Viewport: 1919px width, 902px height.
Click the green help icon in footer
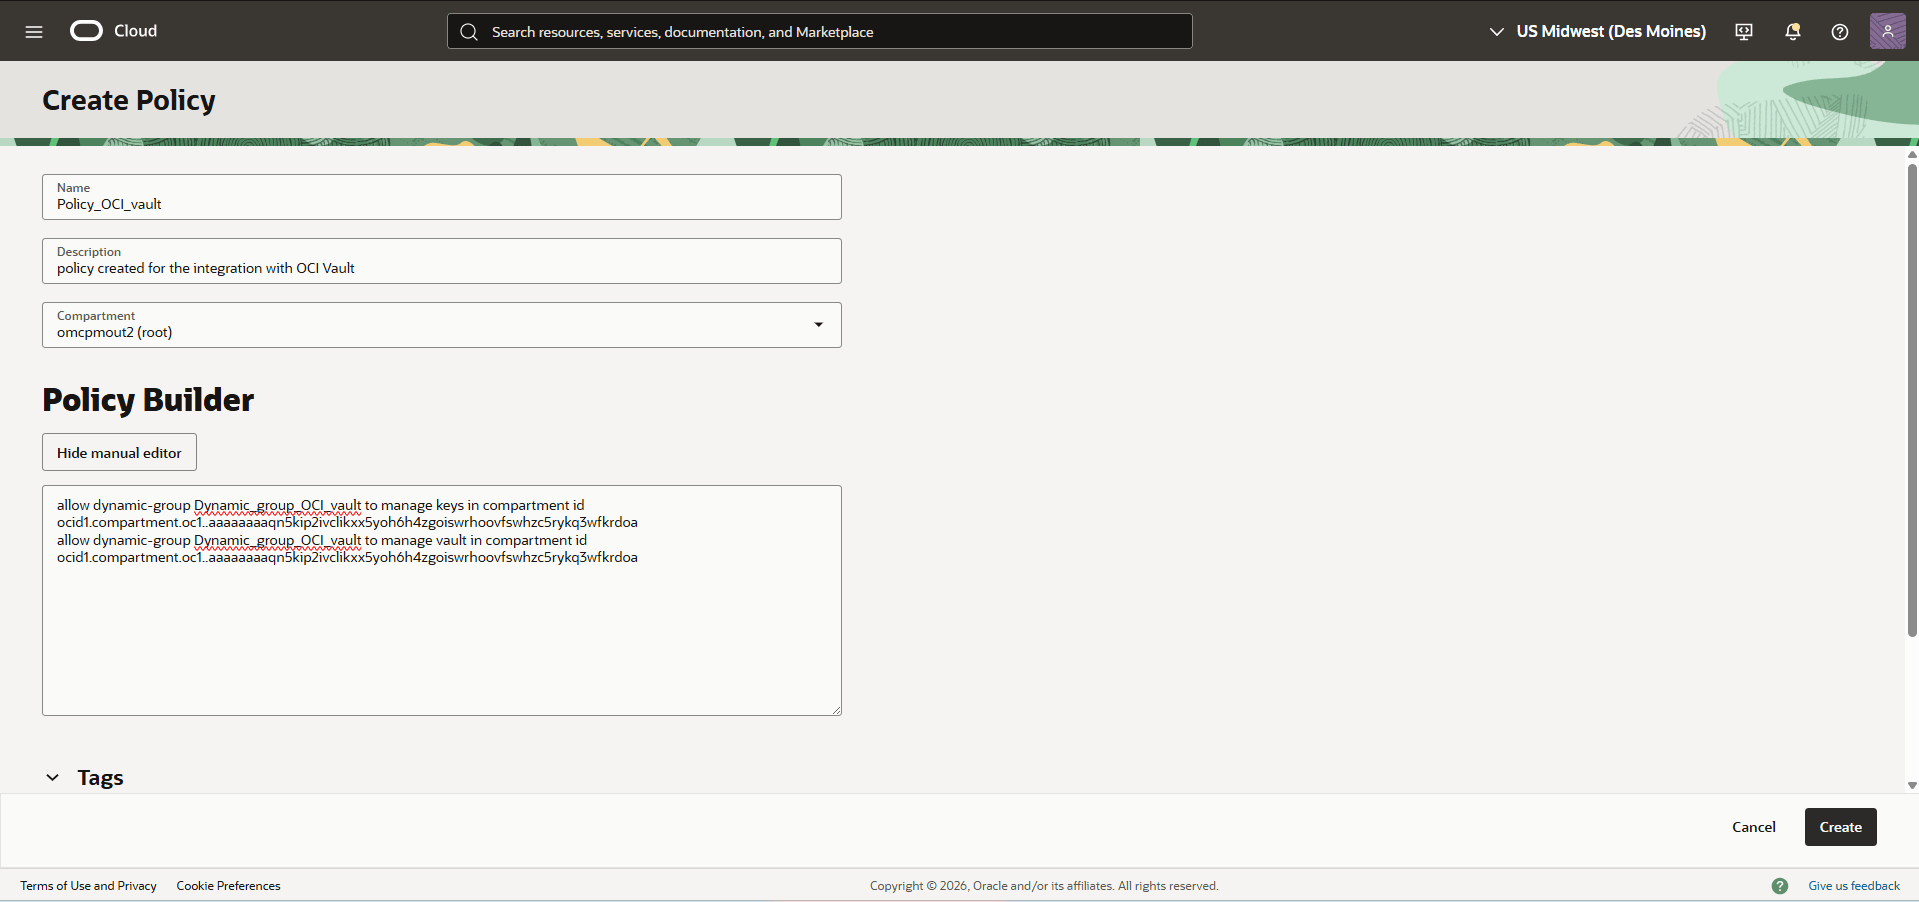(1780, 886)
